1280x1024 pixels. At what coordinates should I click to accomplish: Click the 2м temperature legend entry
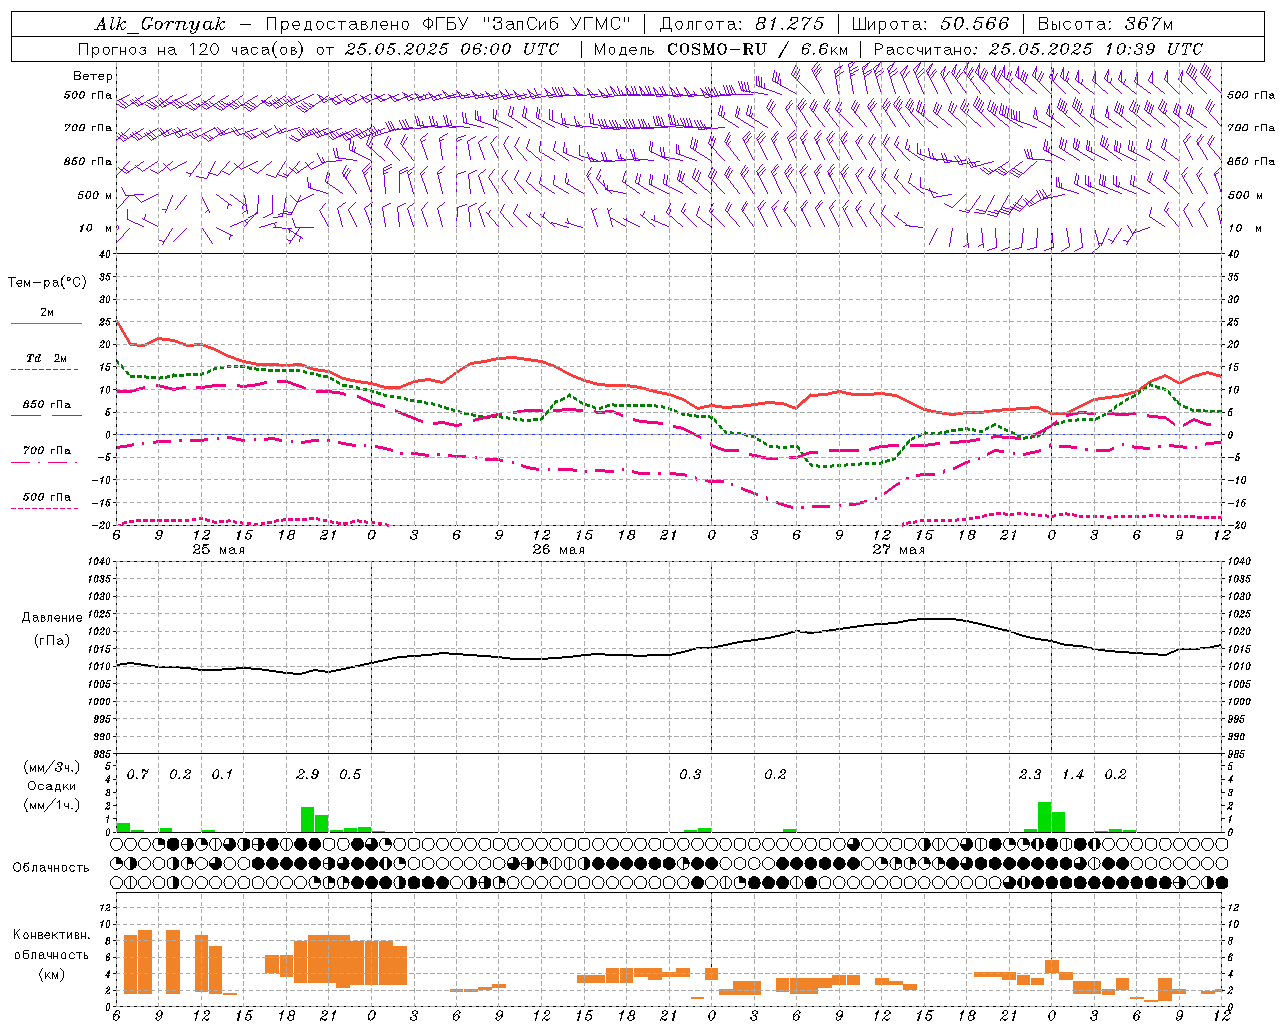(x=47, y=313)
